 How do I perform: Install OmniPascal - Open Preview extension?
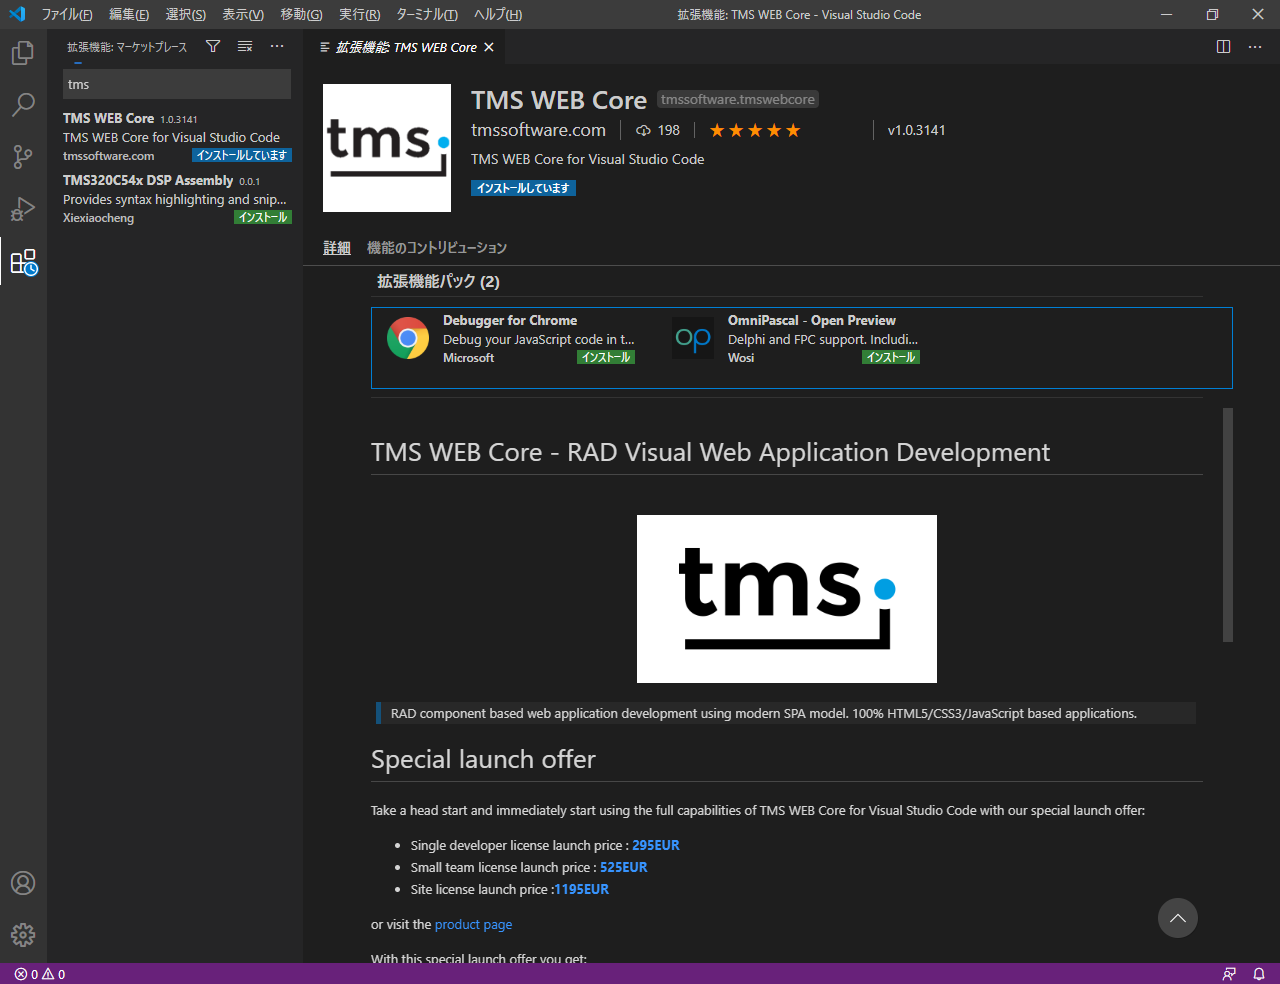click(x=891, y=357)
